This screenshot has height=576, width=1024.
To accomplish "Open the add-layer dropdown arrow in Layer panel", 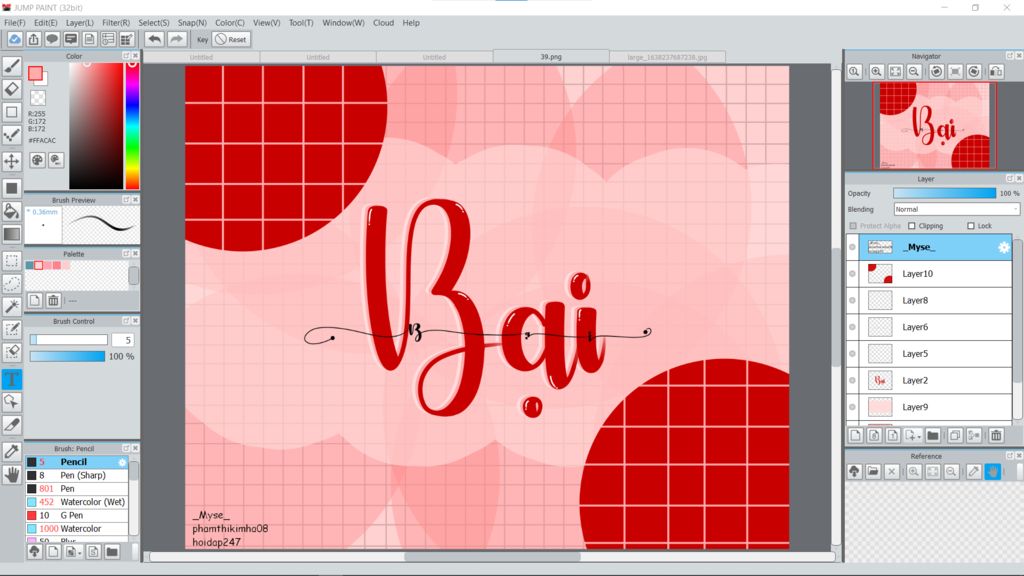I will point(918,436).
